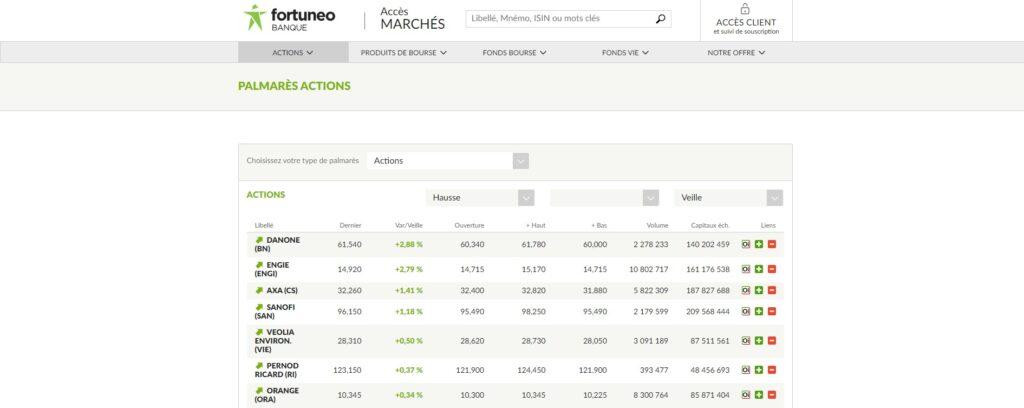The width and height of the screenshot is (1024, 408).
Task: Click red minus icon on Sanofi row
Action: (772, 311)
